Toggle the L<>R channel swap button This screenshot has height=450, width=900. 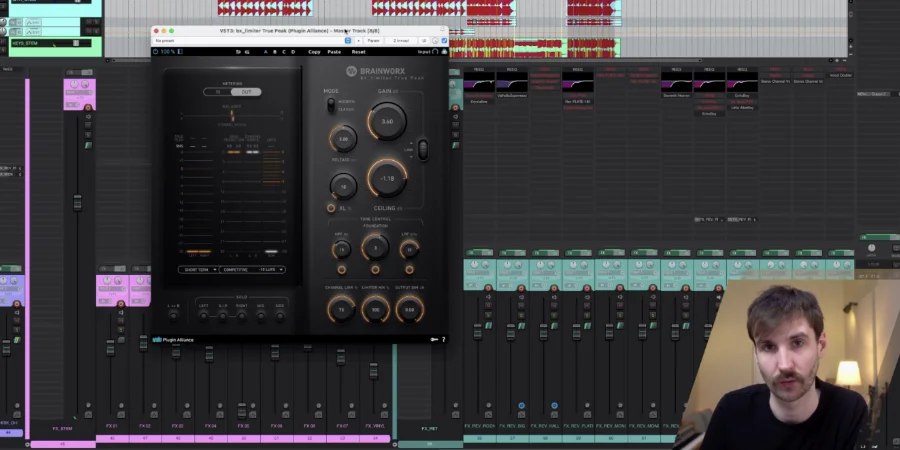(x=173, y=316)
